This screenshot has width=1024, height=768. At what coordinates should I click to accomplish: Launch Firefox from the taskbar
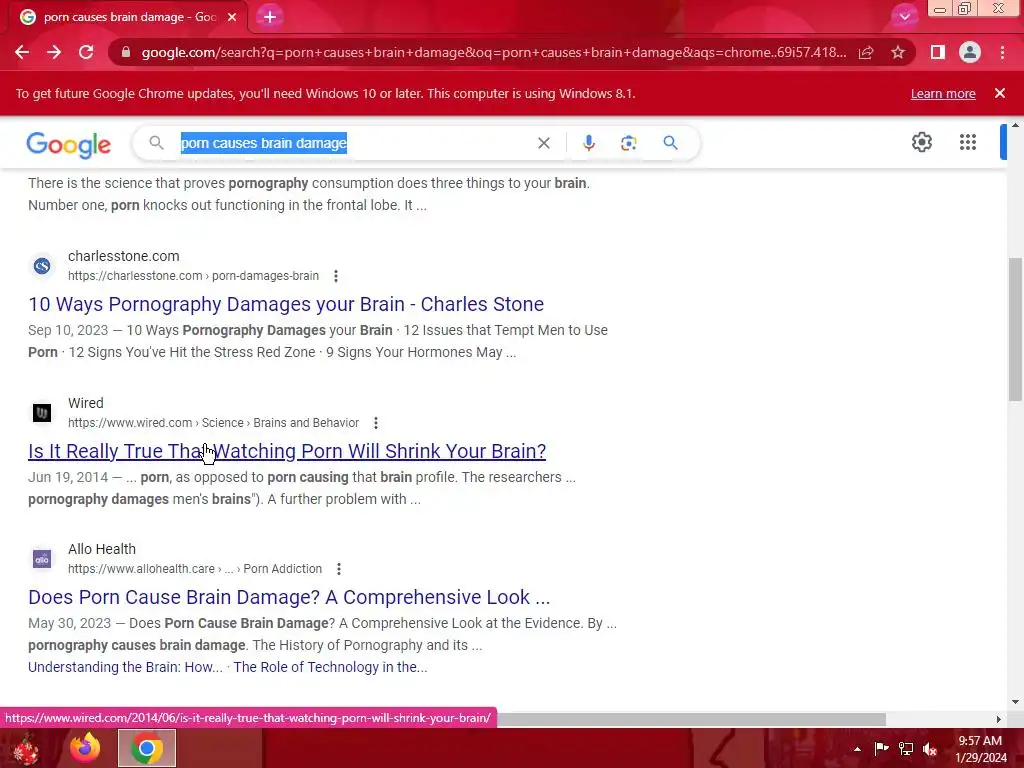[86, 748]
